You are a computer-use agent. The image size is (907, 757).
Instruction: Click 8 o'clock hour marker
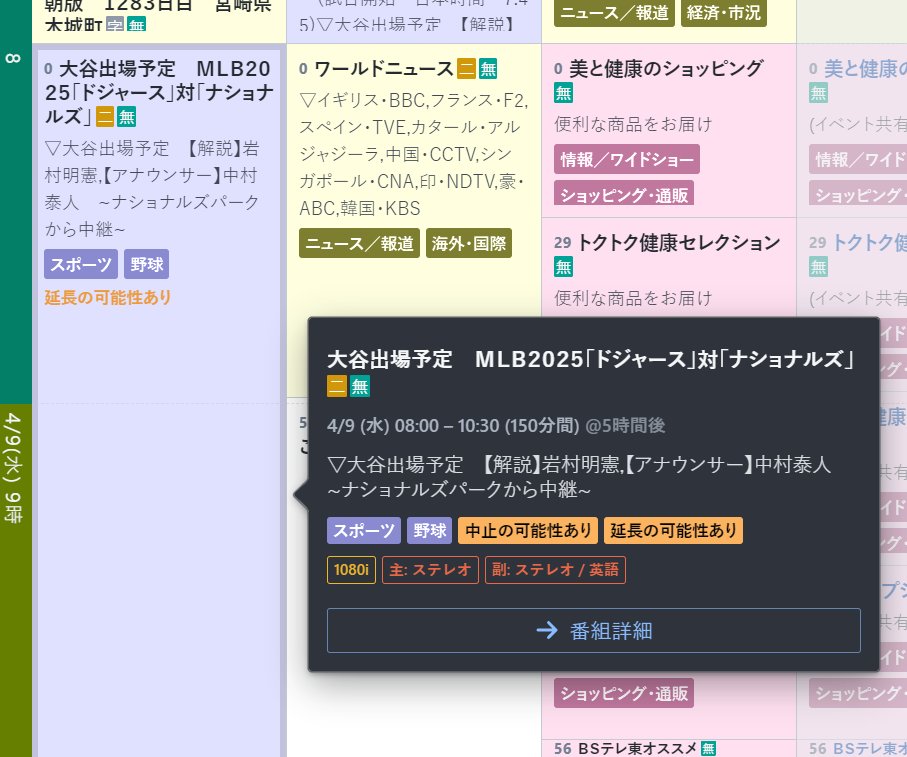13,58
